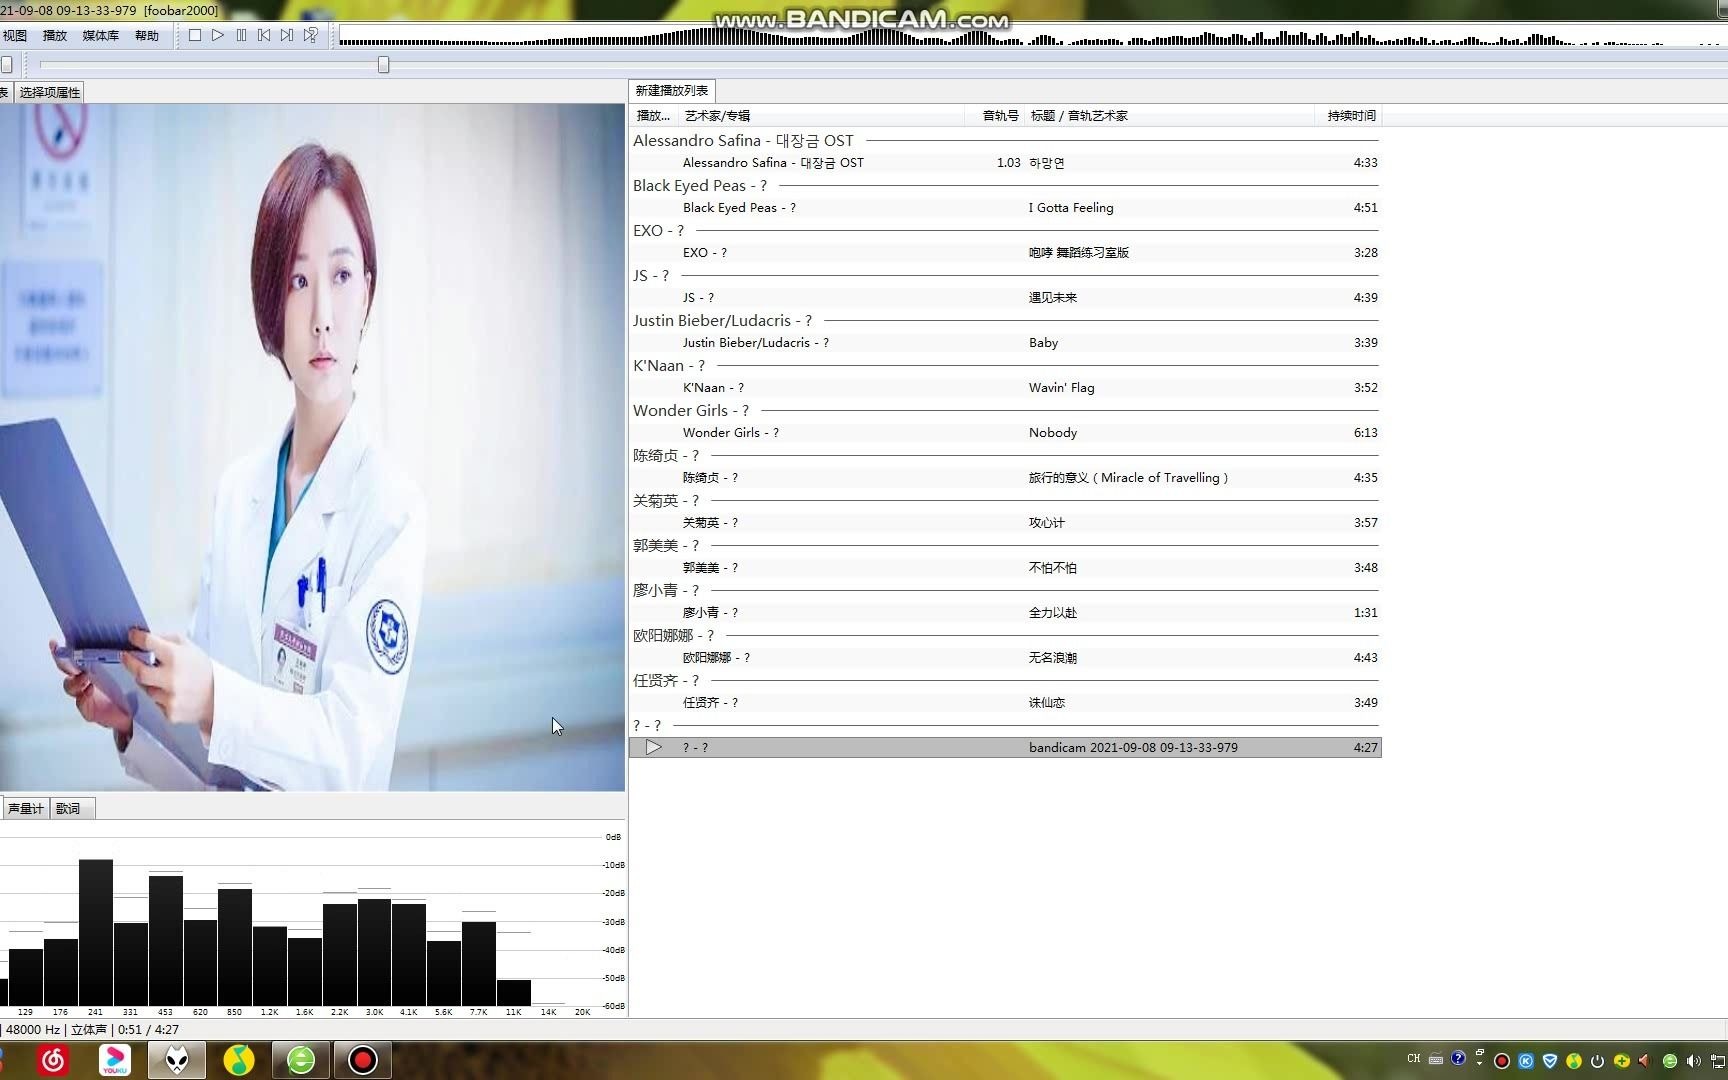Select the track 攻心计
1728x1080 pixels.
(x=1005, y=523)
